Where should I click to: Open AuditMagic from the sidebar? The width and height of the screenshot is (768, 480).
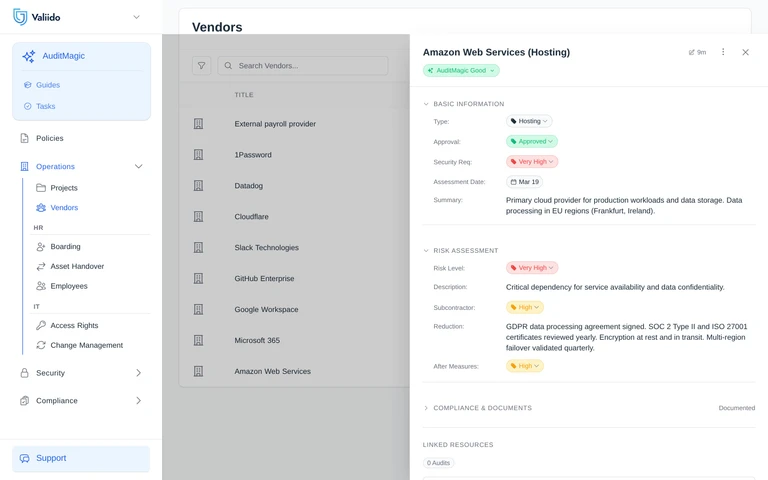[63, 56]
